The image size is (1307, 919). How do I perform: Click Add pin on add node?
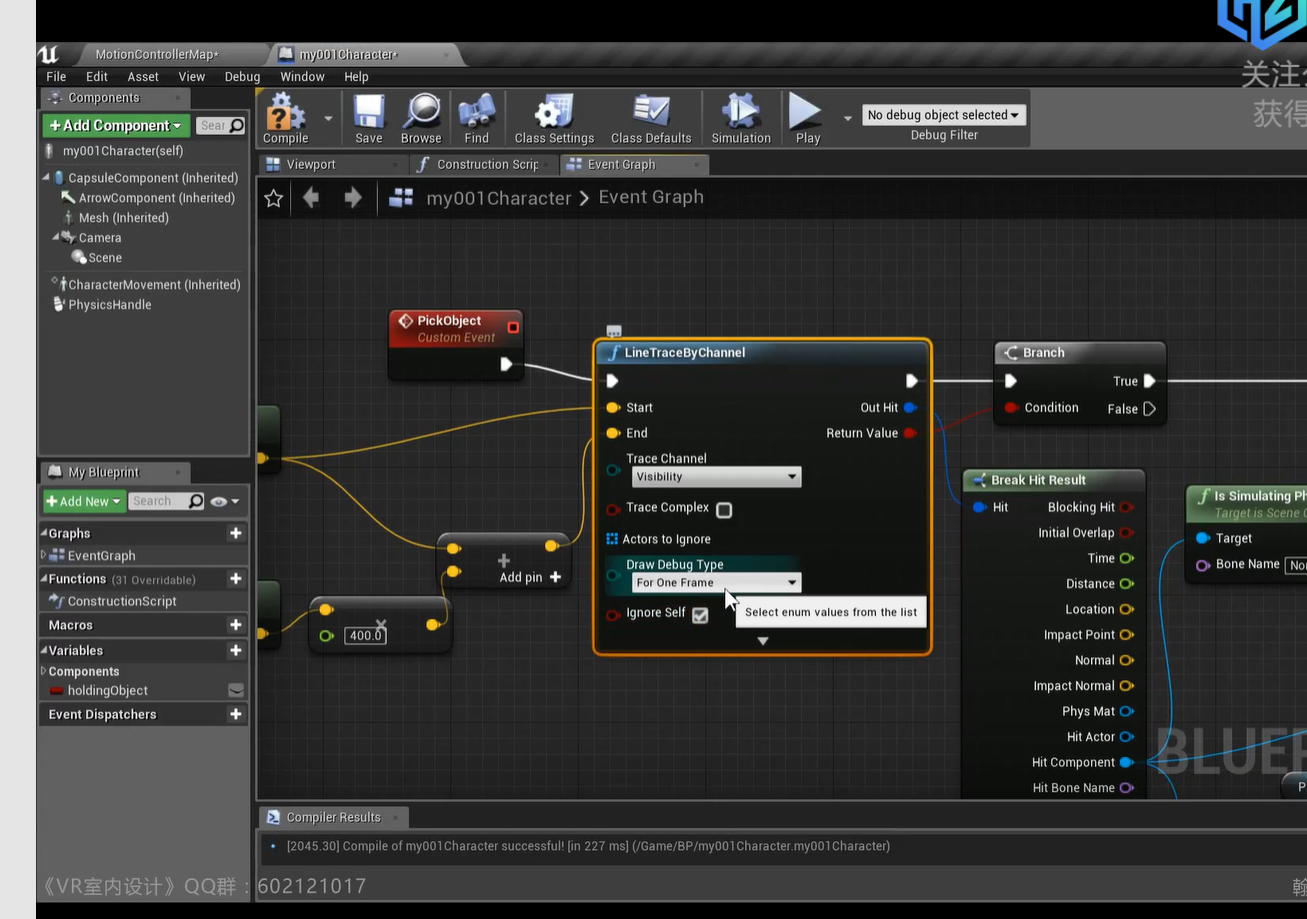click(x=530, y=577)
